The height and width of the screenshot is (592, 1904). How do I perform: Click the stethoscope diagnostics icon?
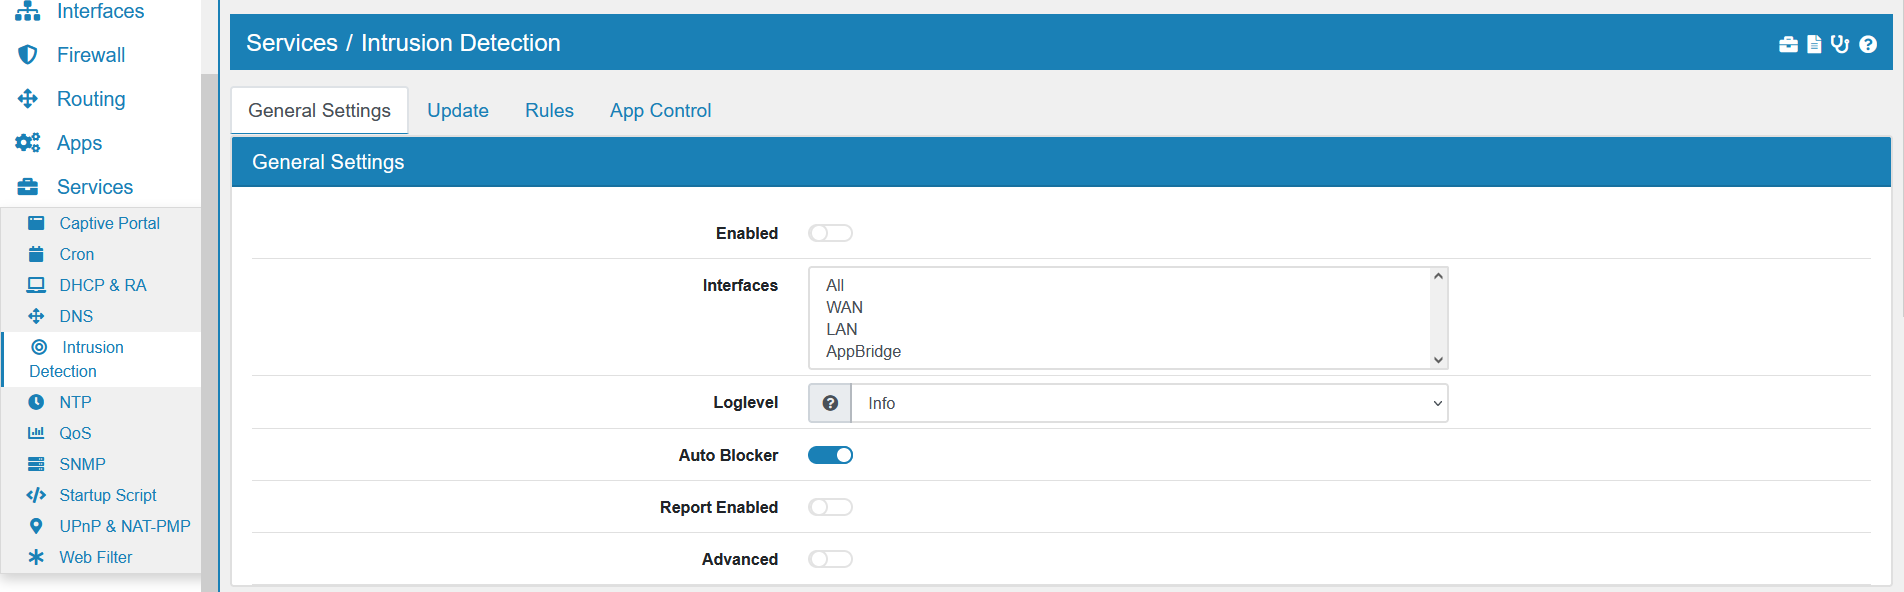(1840, 44)
